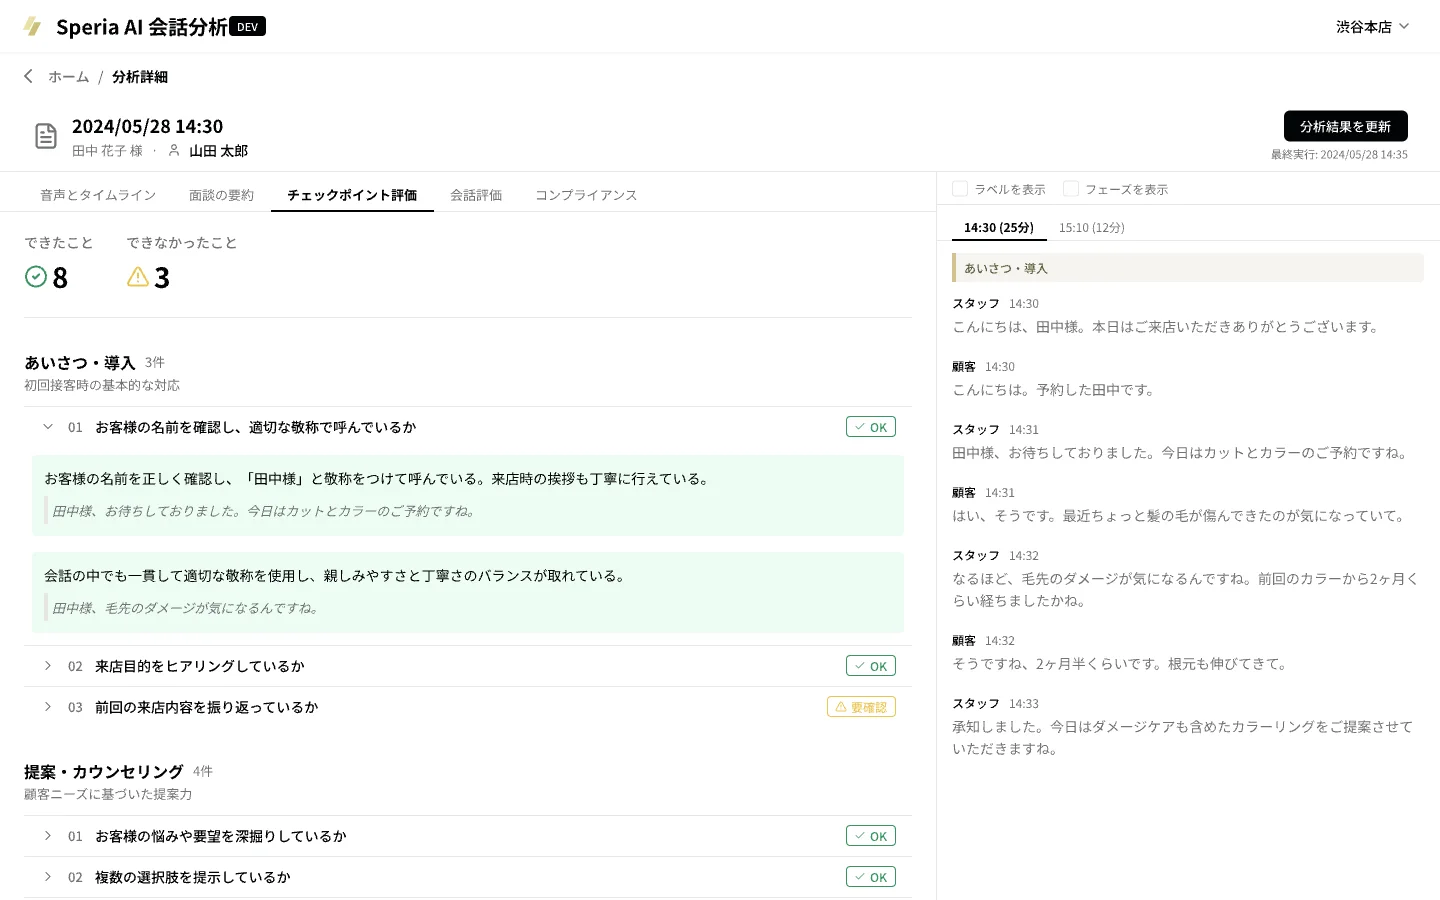Click the 分析結果を更新 button
1440x900 pixels.
pos(1345,126)
